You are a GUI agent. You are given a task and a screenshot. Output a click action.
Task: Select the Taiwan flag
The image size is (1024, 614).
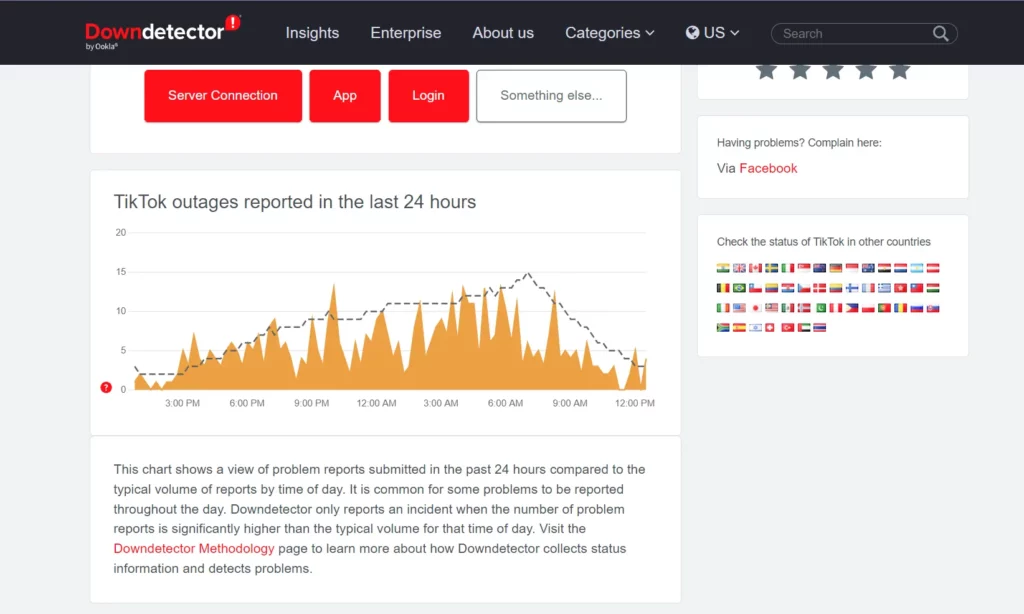(917, 288)
